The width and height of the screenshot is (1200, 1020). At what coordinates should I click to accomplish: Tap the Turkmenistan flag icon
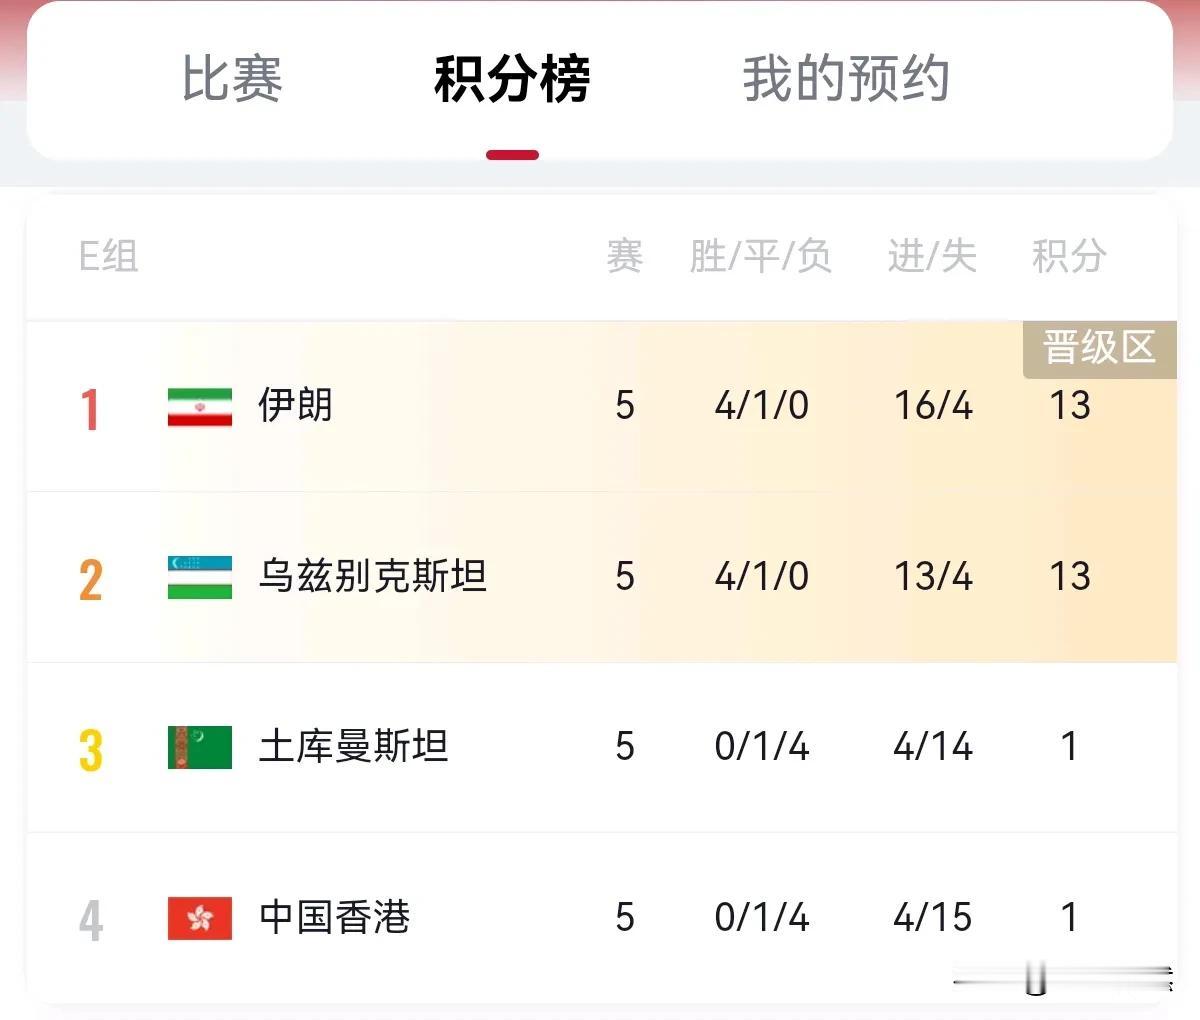200,747
